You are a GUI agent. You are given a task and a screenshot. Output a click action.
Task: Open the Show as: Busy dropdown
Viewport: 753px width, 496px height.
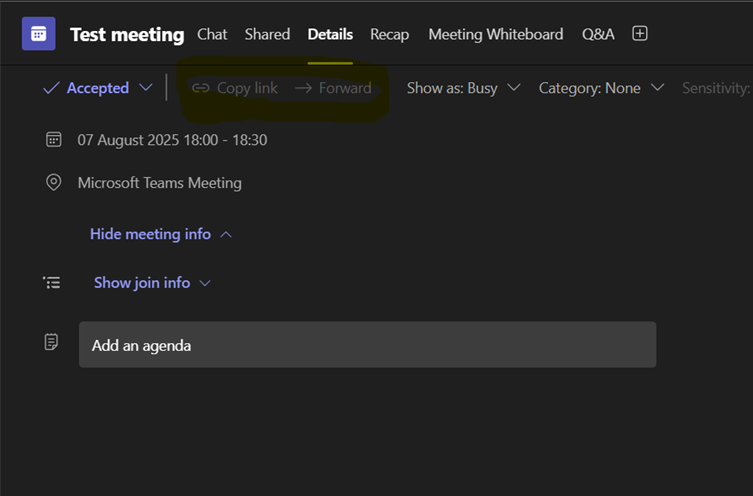(463, 88)
